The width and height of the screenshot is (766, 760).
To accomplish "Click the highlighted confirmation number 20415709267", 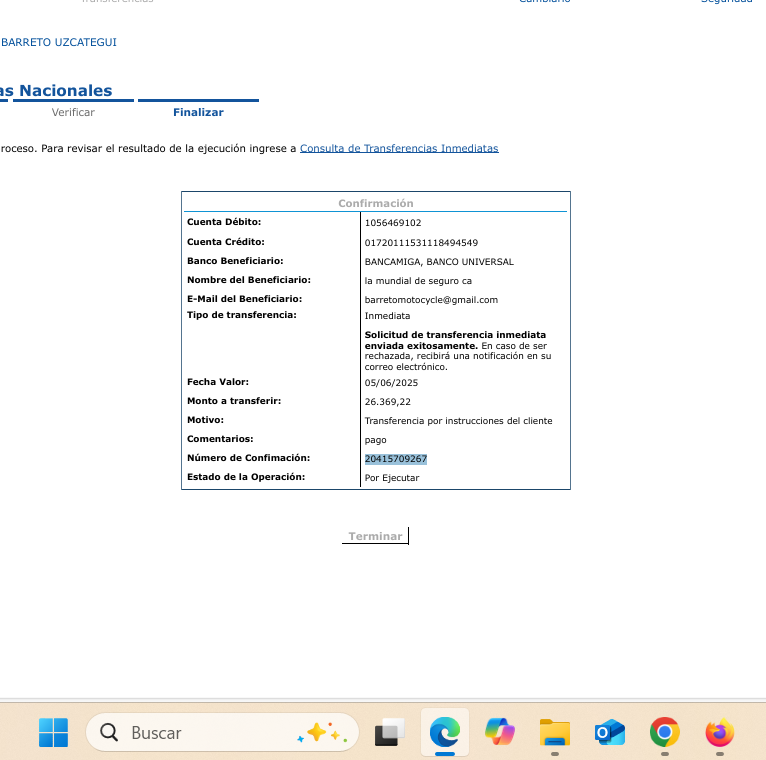I will pyautogui.click(x=396, y=459).
